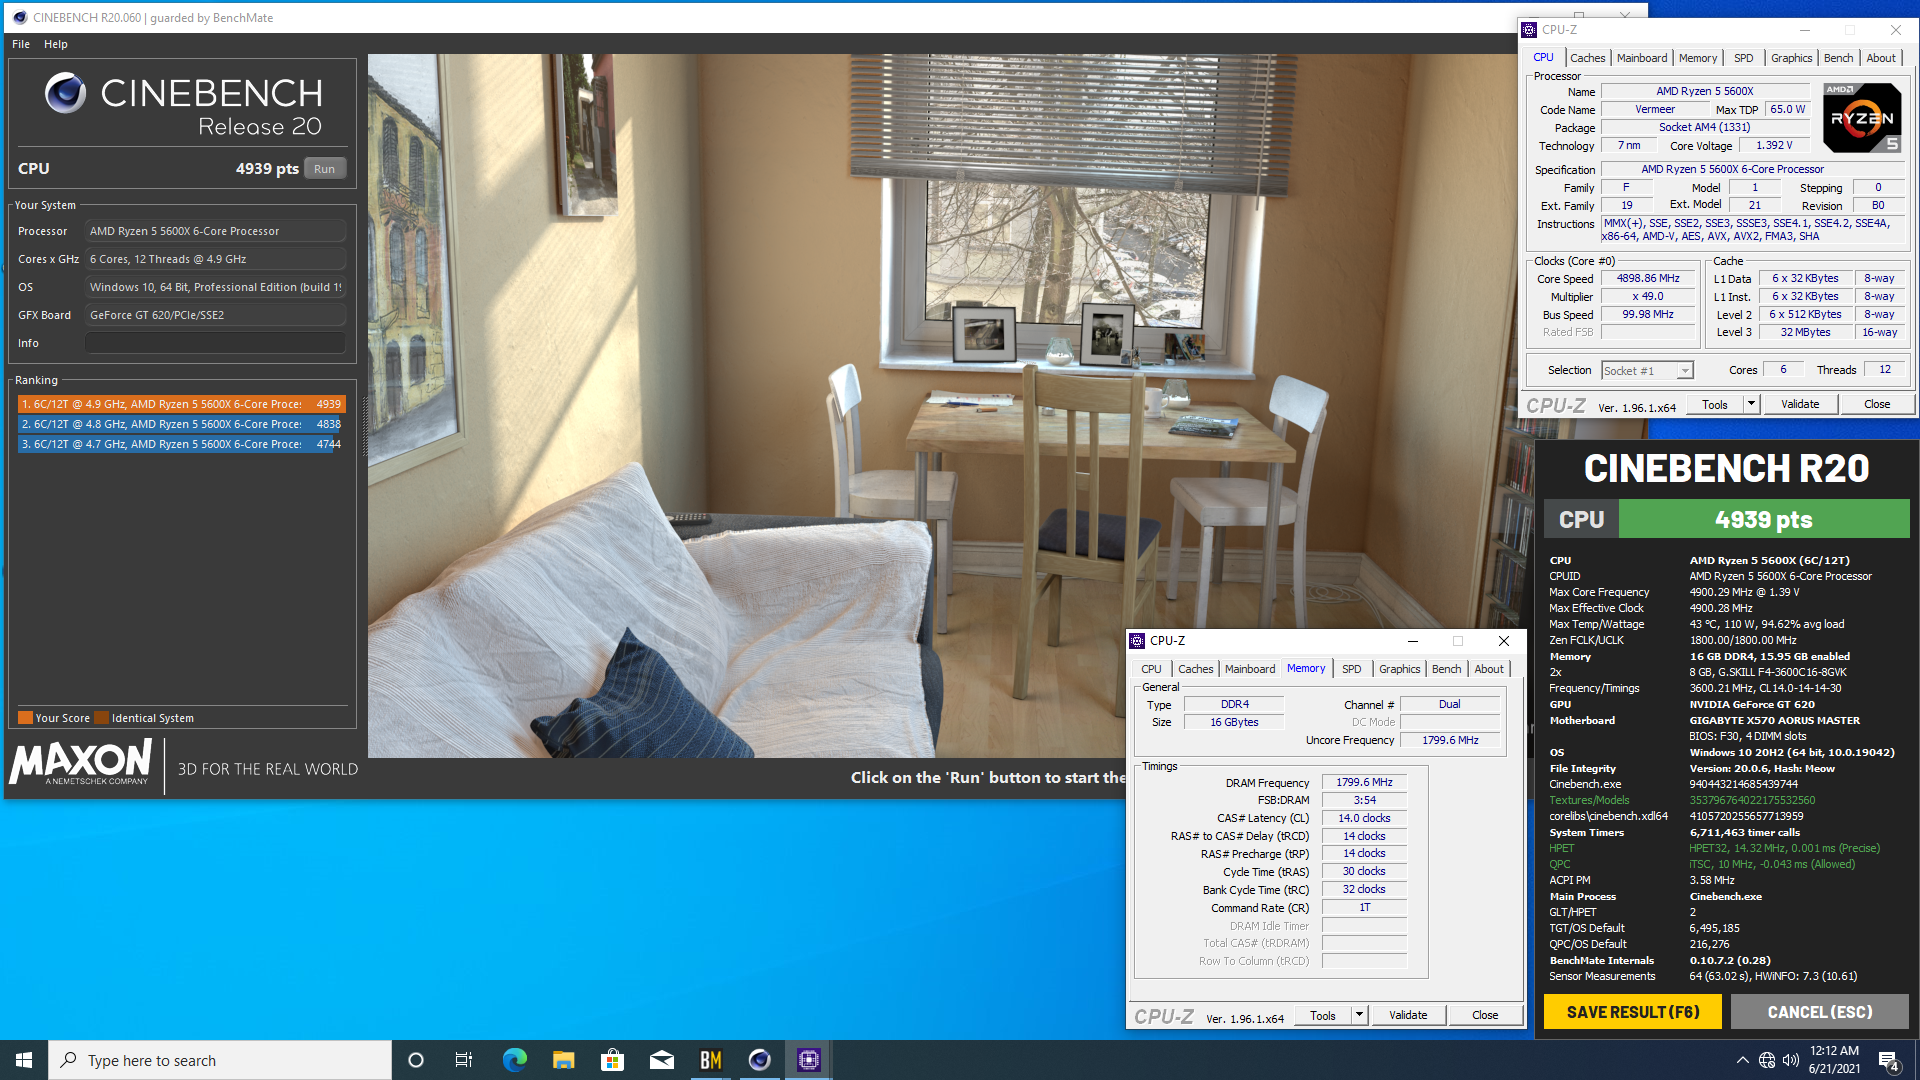The width and height of the screenshot is (1920, 1080).
Task: Switch to Caches tab in the CPU-Z Memory window
Action: pyautogui.click(x=1195, y=669)
